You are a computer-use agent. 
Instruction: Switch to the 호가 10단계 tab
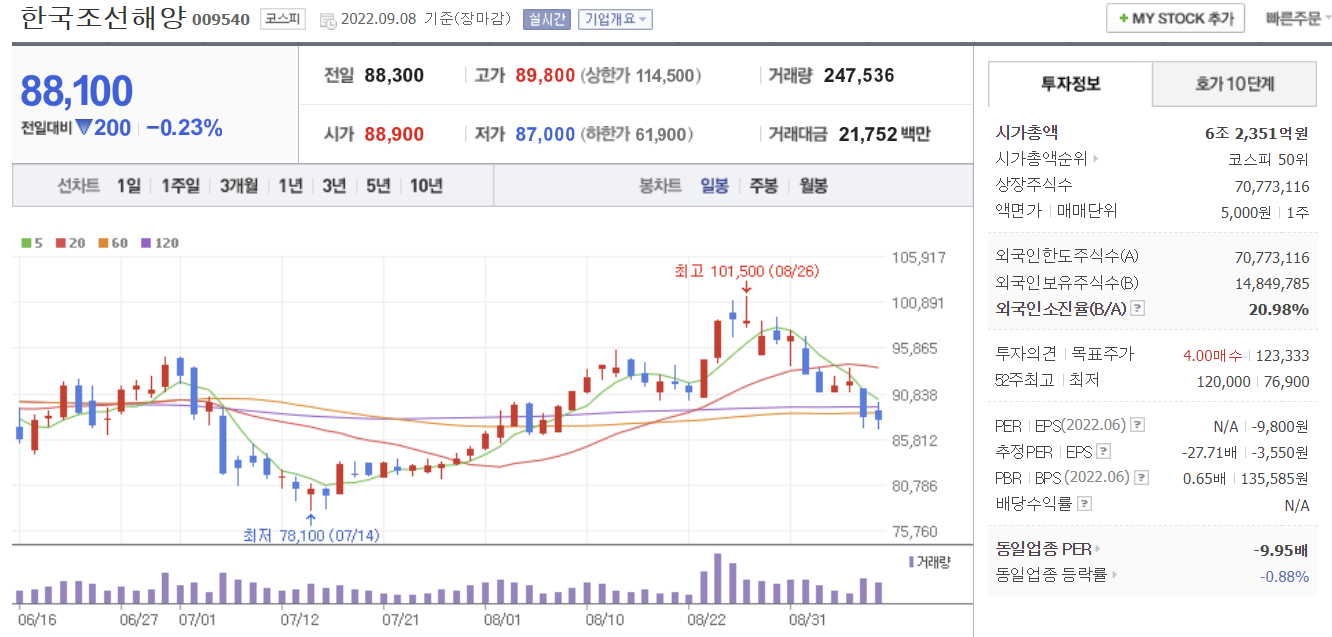[1234, 85]
